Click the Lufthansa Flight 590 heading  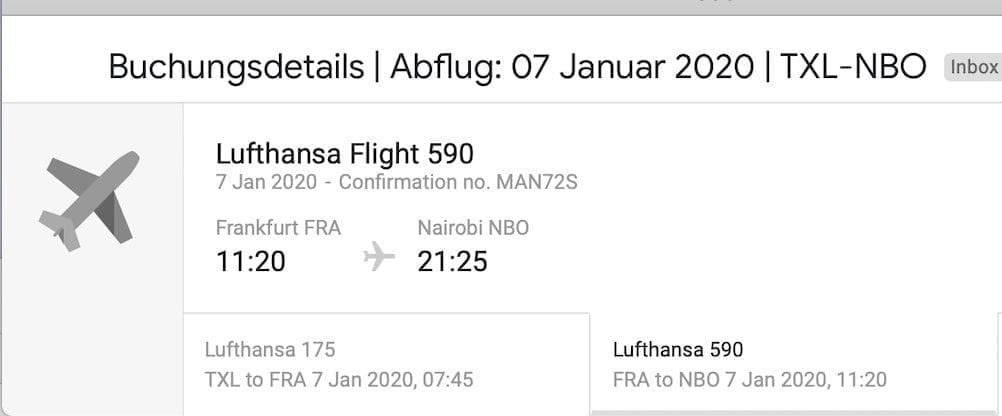(345, 154)
